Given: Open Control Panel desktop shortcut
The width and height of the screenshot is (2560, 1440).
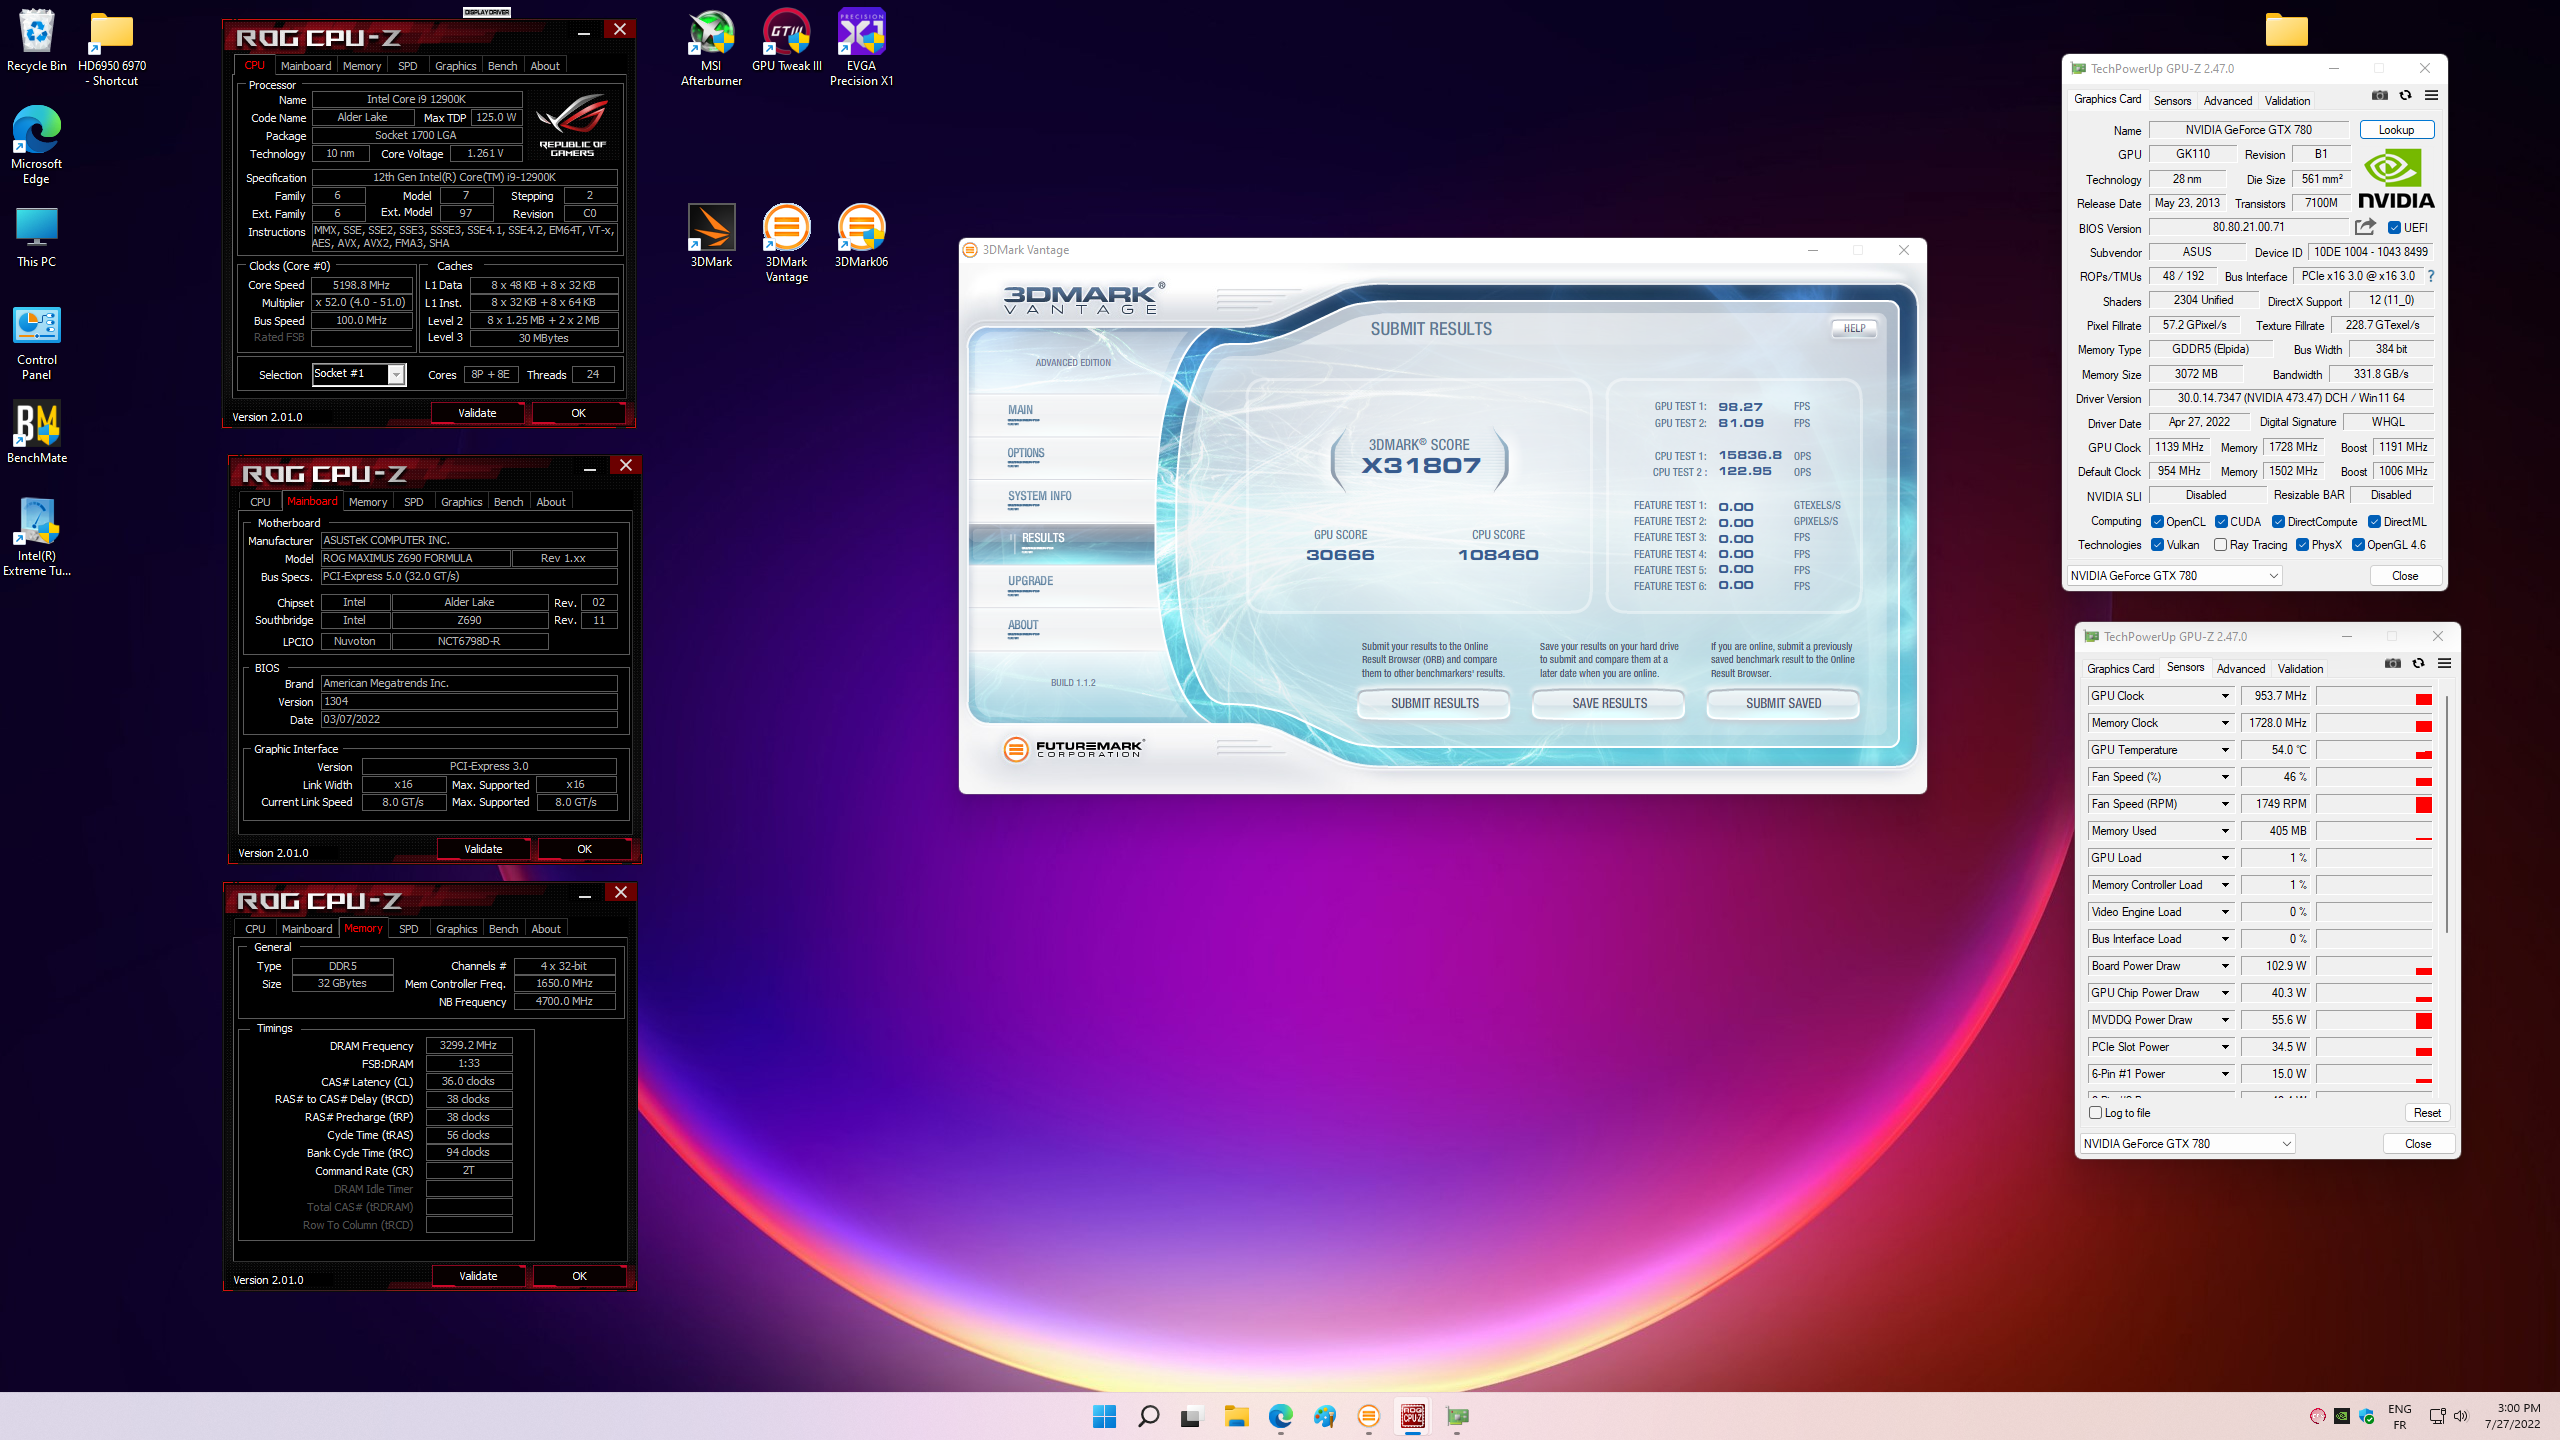Looking at the screenshot, I should 37,343.
